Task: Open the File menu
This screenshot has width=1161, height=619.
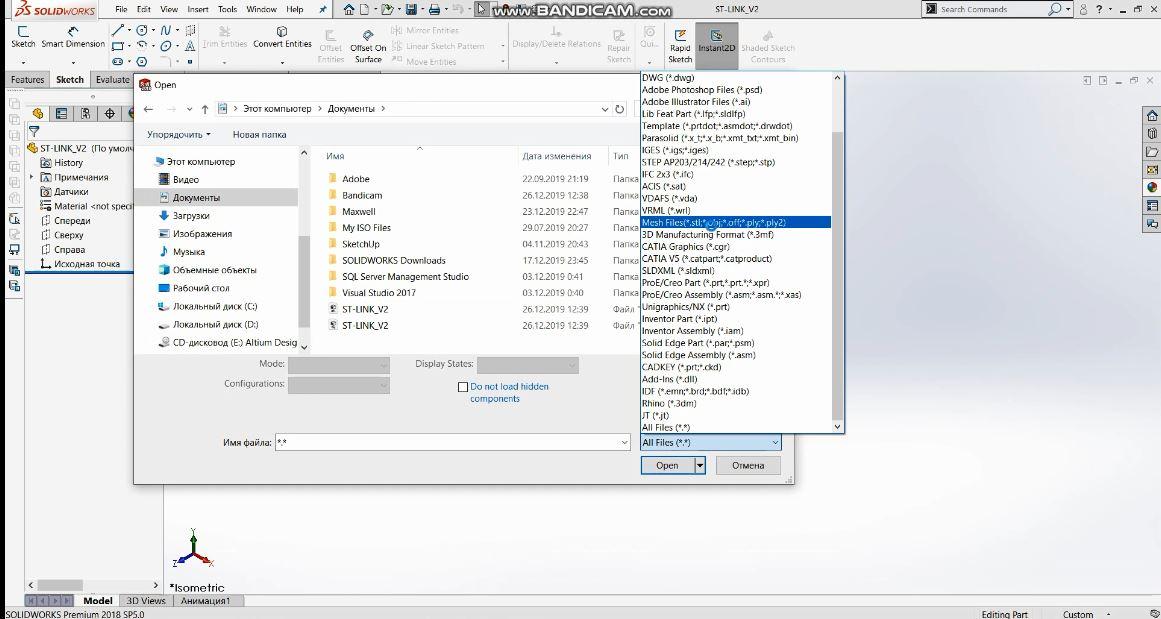Action: point(121,10)
